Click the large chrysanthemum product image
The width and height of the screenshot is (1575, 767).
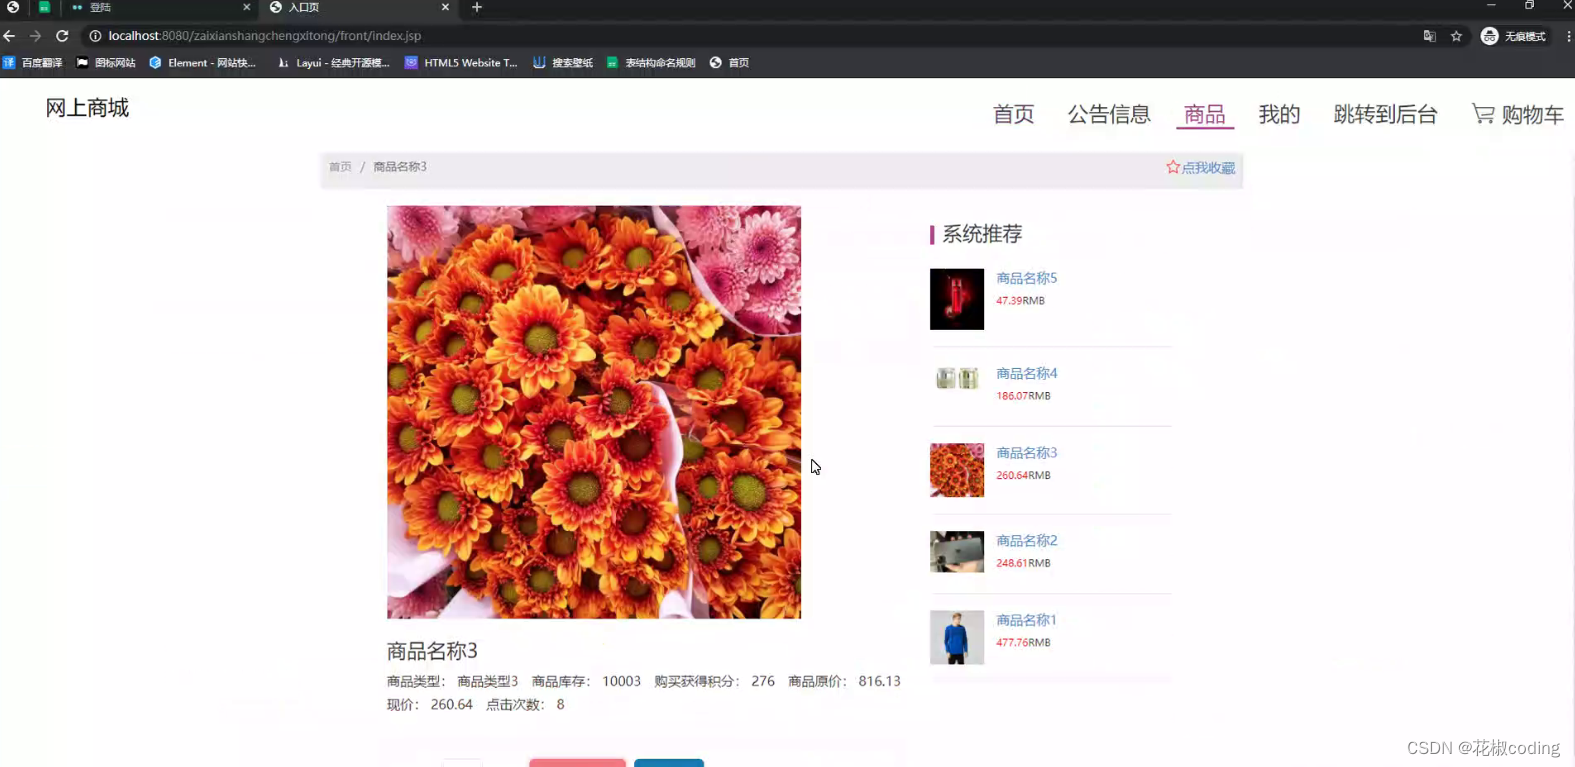594,412
